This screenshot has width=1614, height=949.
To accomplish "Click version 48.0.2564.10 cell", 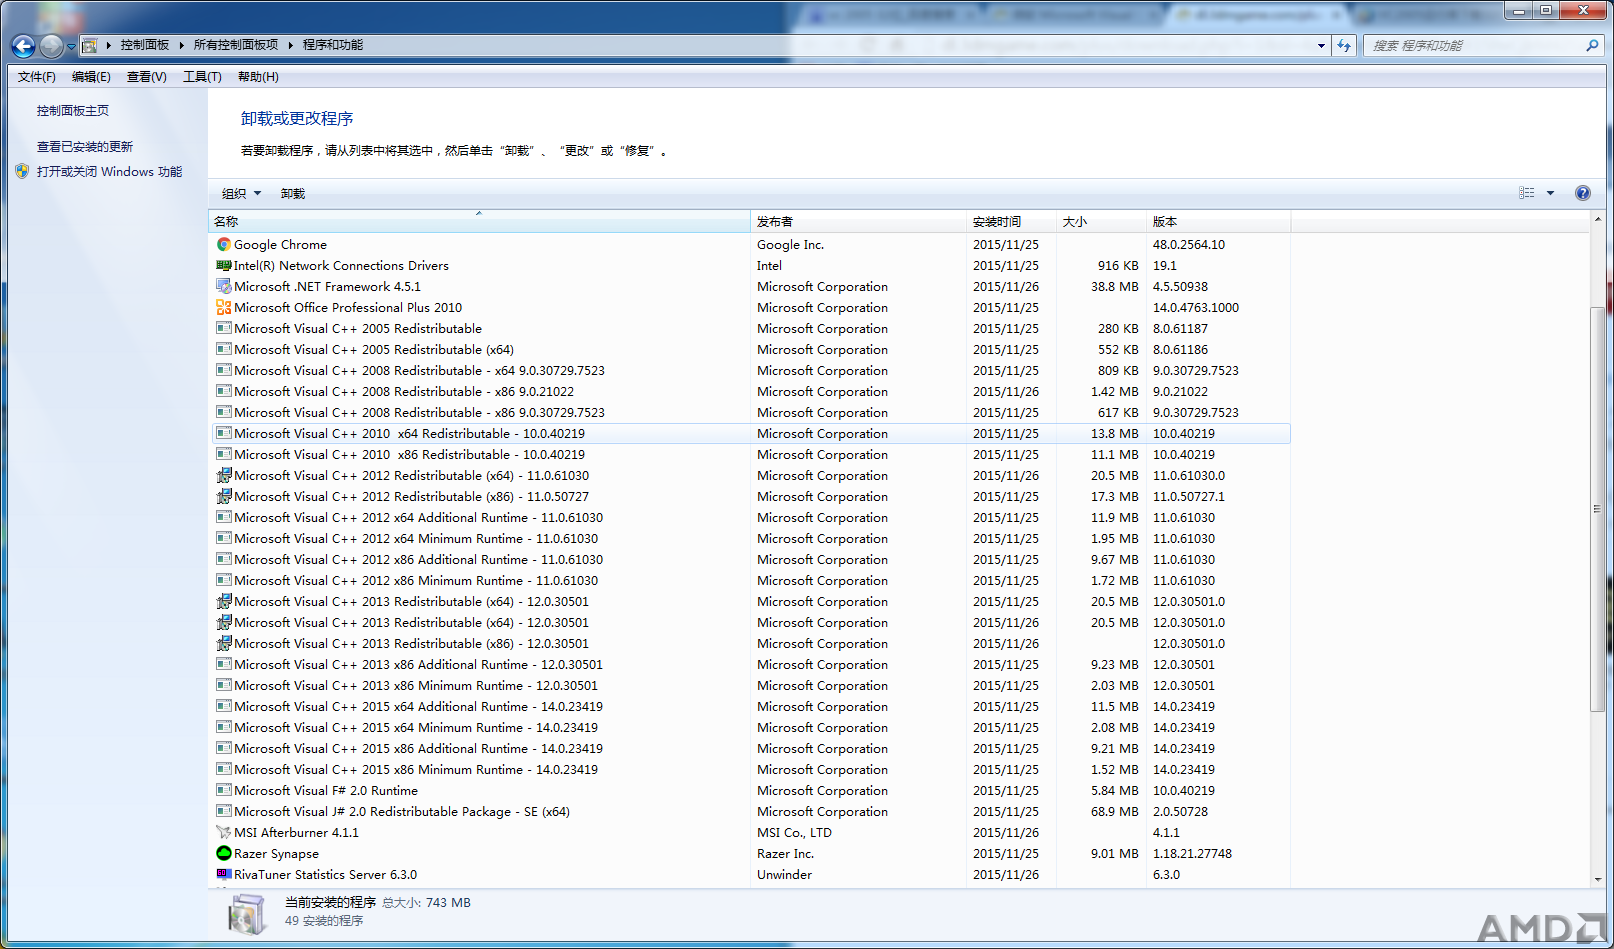I will 1189,244.
